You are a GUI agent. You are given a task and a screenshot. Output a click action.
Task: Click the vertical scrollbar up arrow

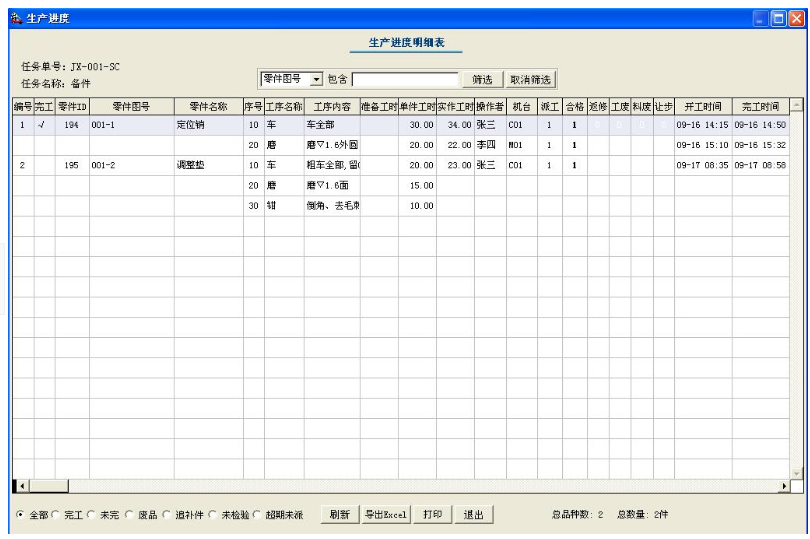tap(797, 105)
